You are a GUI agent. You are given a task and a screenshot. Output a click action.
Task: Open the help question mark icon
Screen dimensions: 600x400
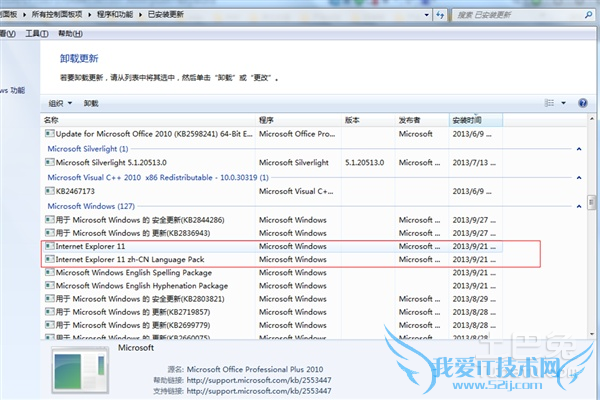[583, 103]
